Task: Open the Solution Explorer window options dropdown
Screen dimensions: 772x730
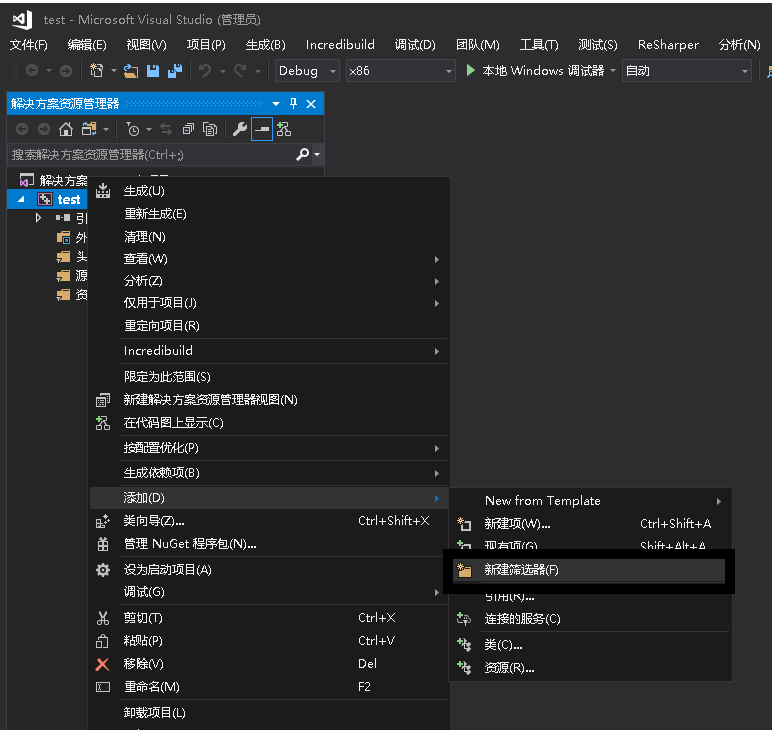Action: coord(276,104)
